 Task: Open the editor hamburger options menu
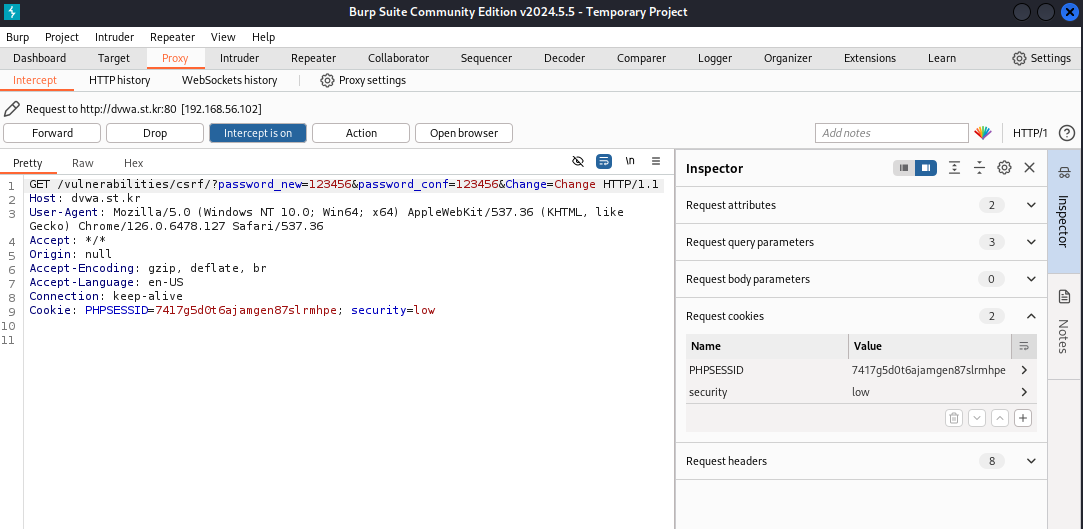coord(656,162)
